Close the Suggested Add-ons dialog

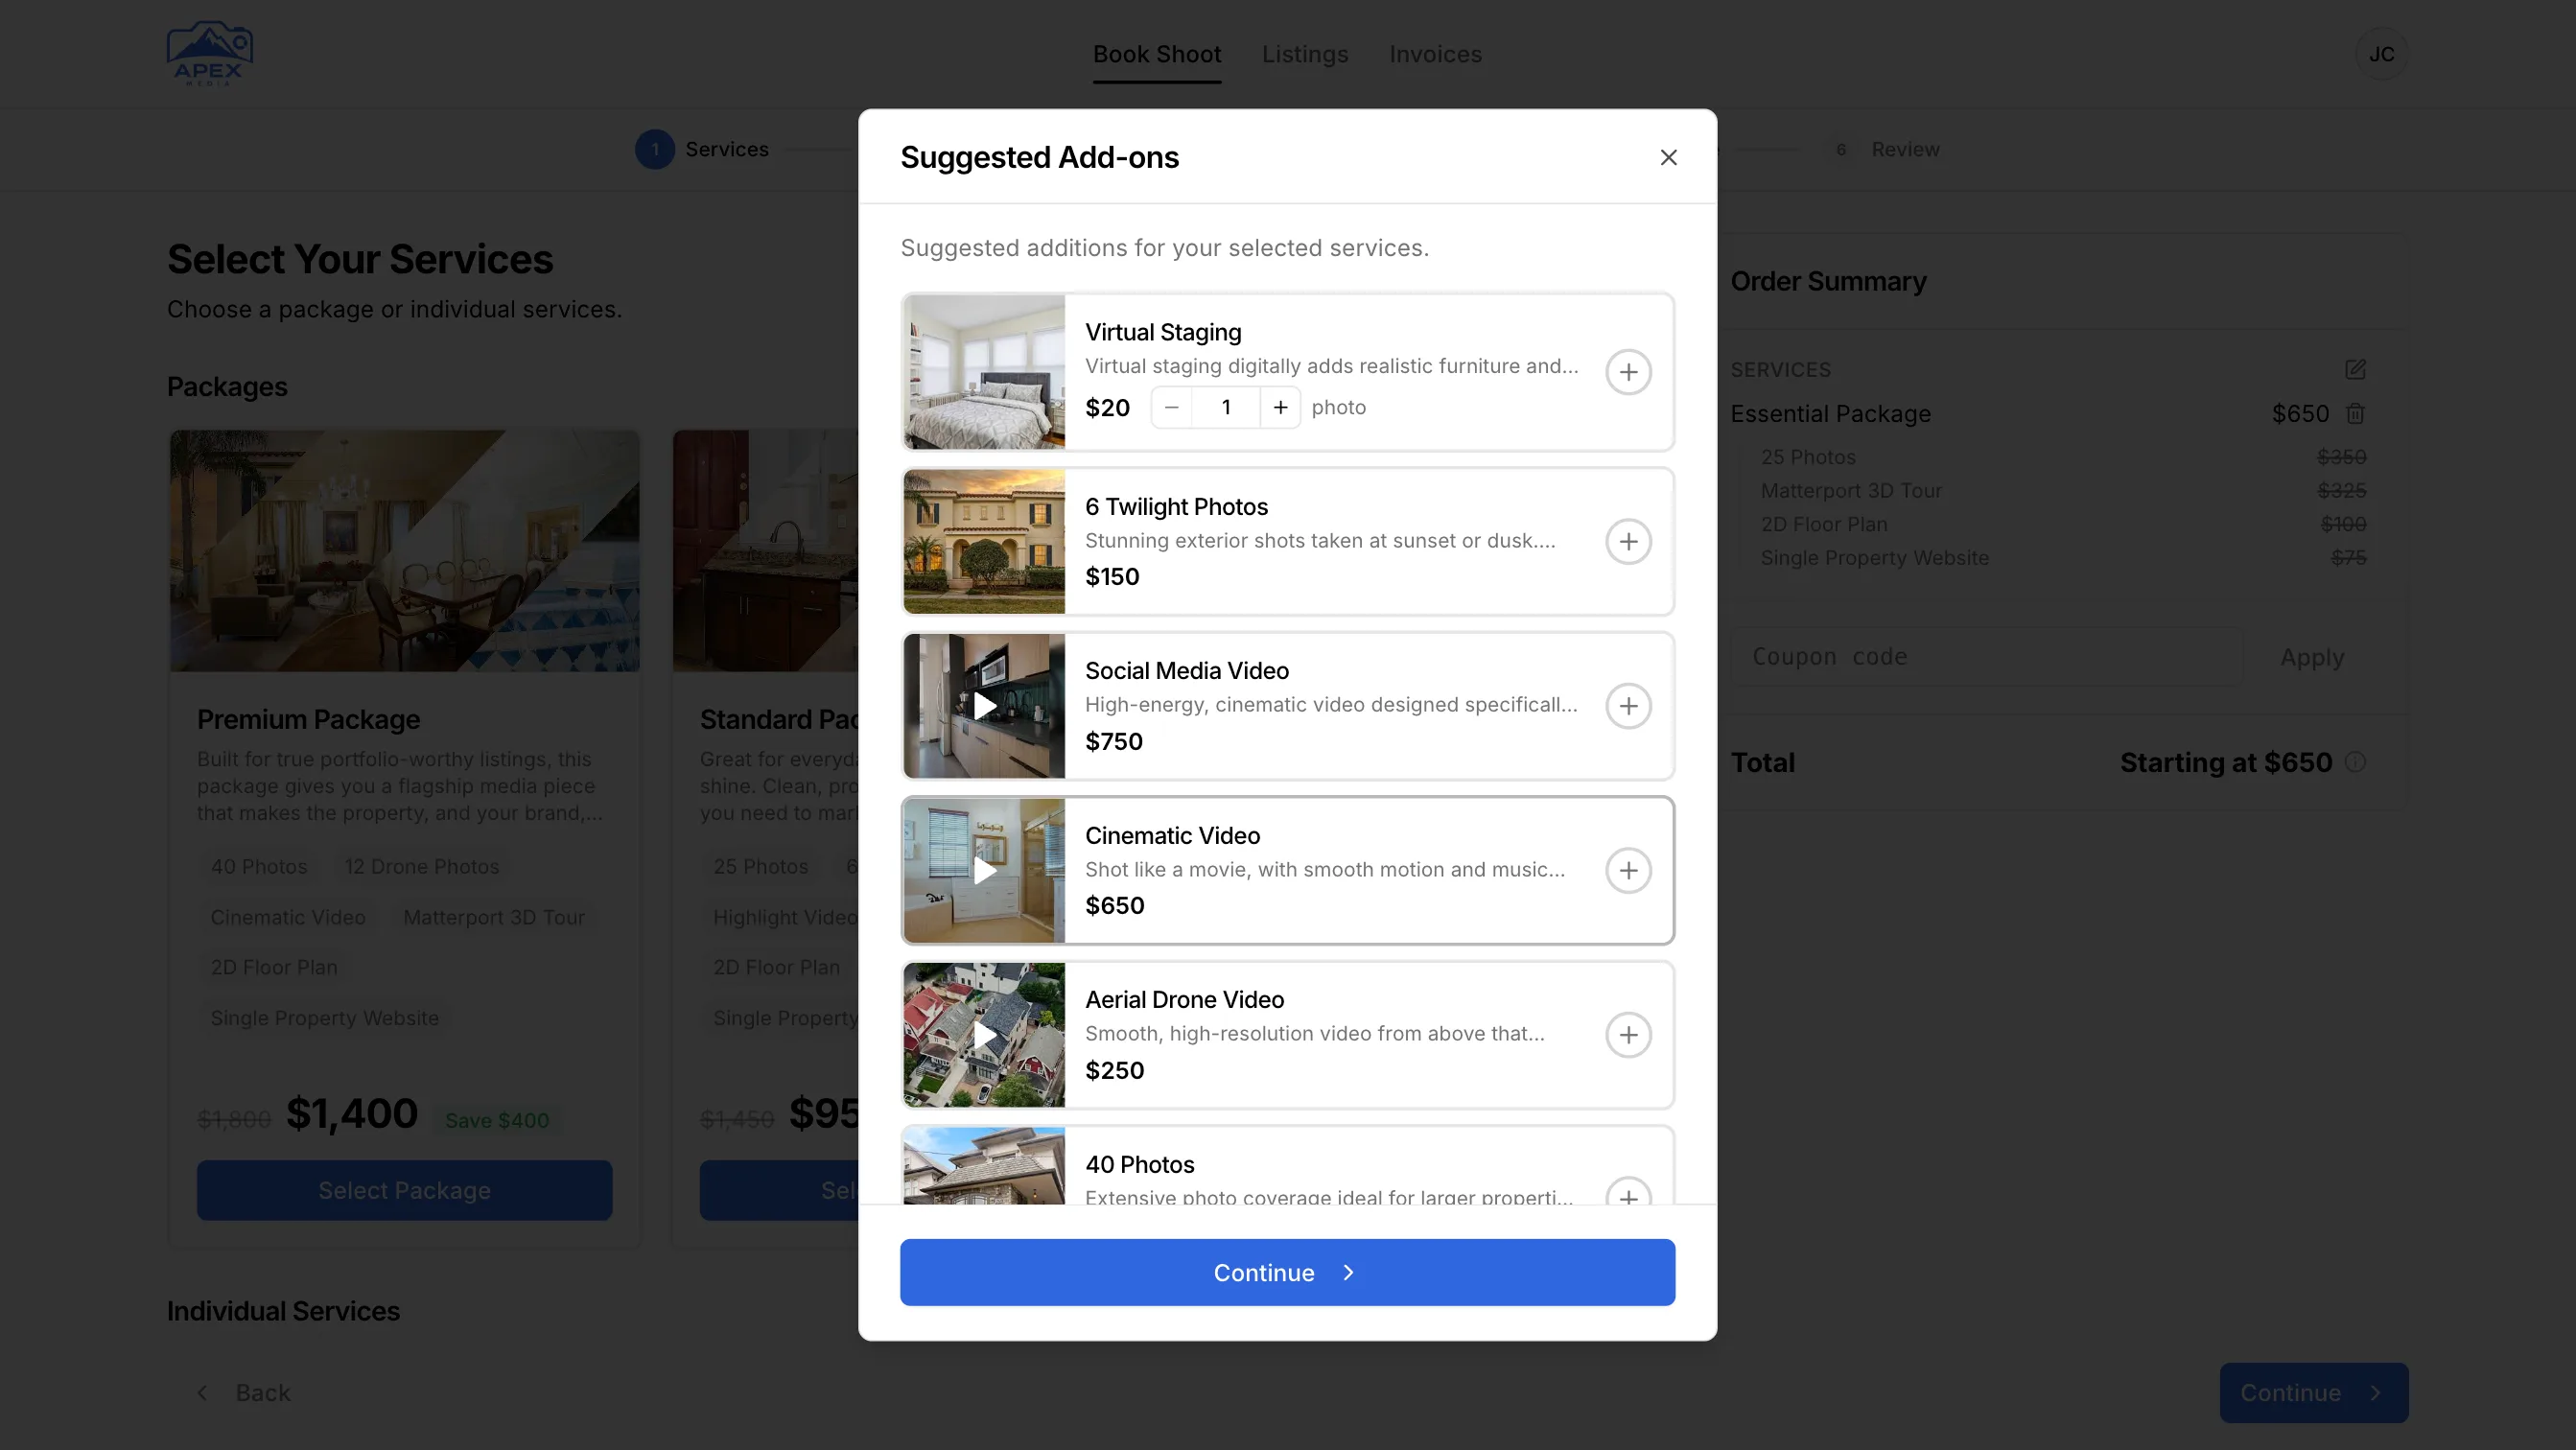click(1668, 157)
